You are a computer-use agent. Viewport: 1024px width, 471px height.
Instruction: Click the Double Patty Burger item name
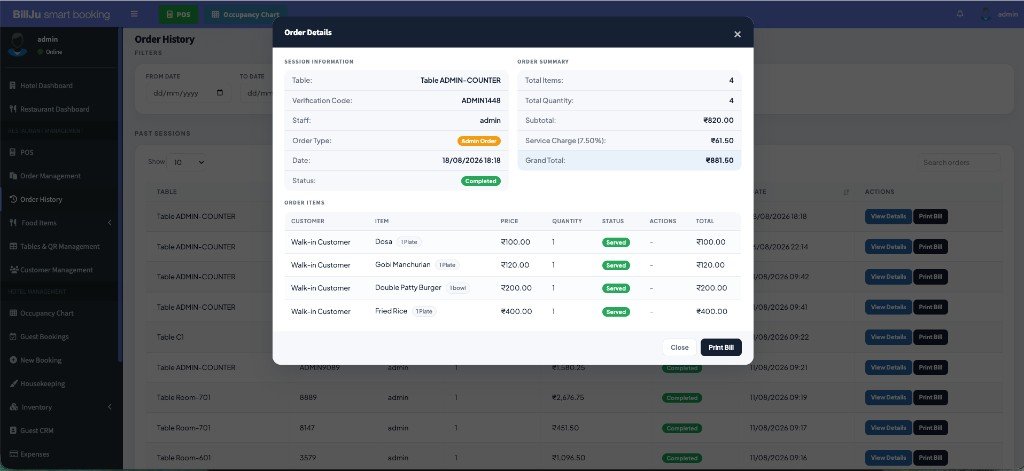408,287
